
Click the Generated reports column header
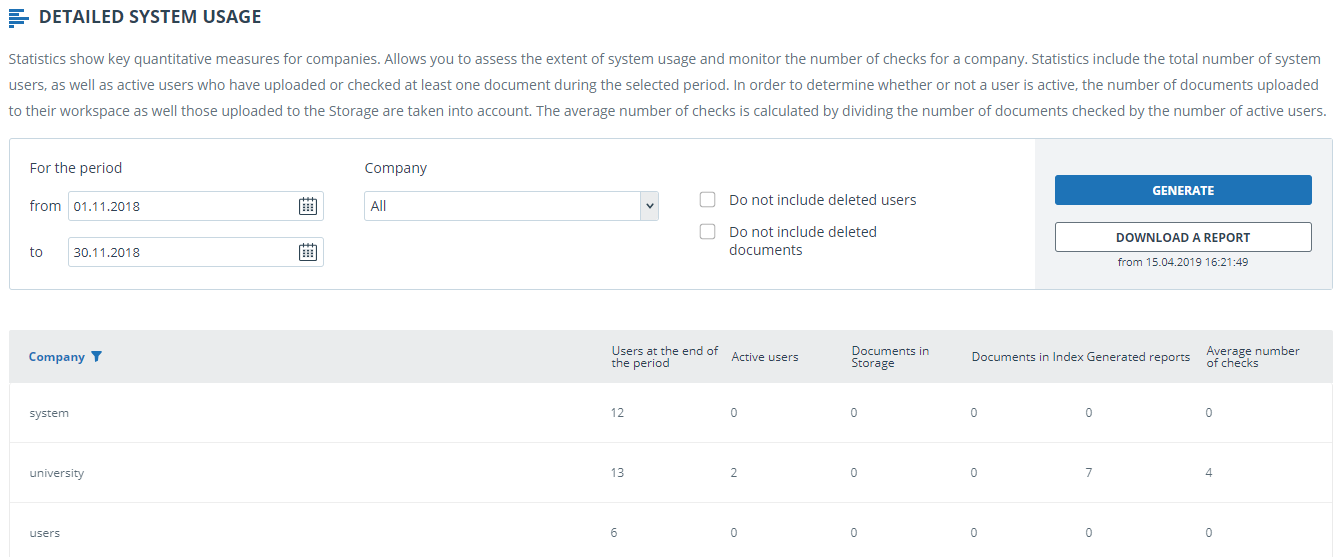click(x=1138, y=357)
